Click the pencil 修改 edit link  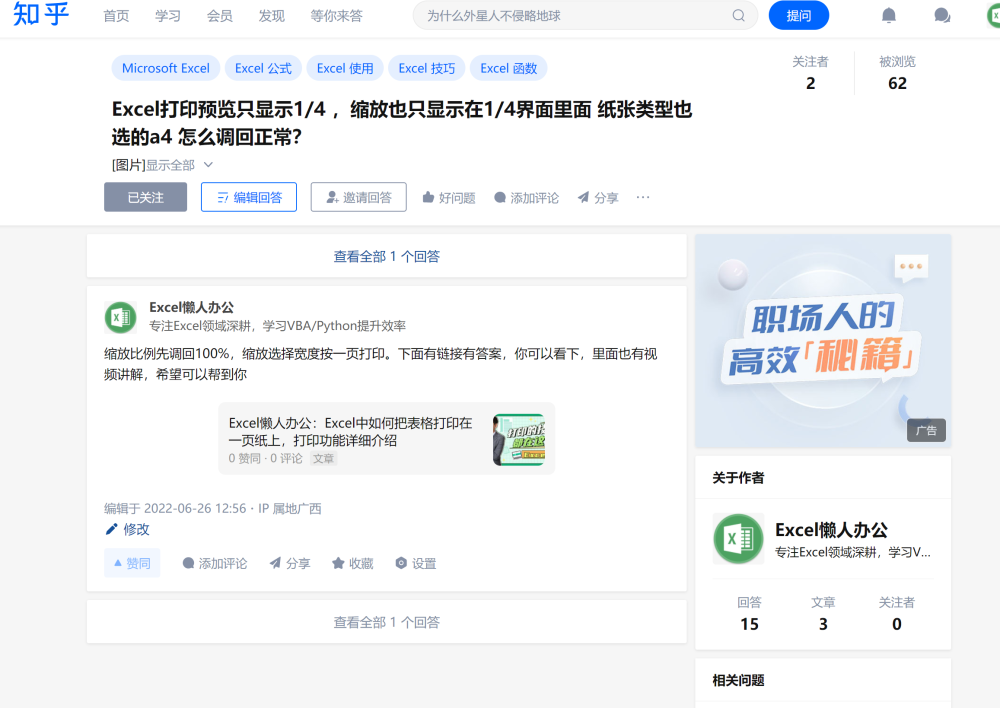point(128,529)
